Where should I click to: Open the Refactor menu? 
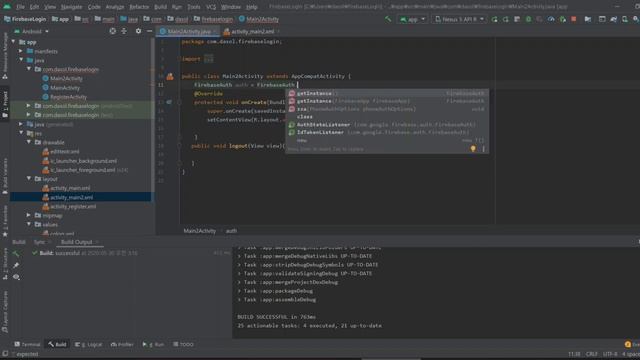[x=139, y=7]
